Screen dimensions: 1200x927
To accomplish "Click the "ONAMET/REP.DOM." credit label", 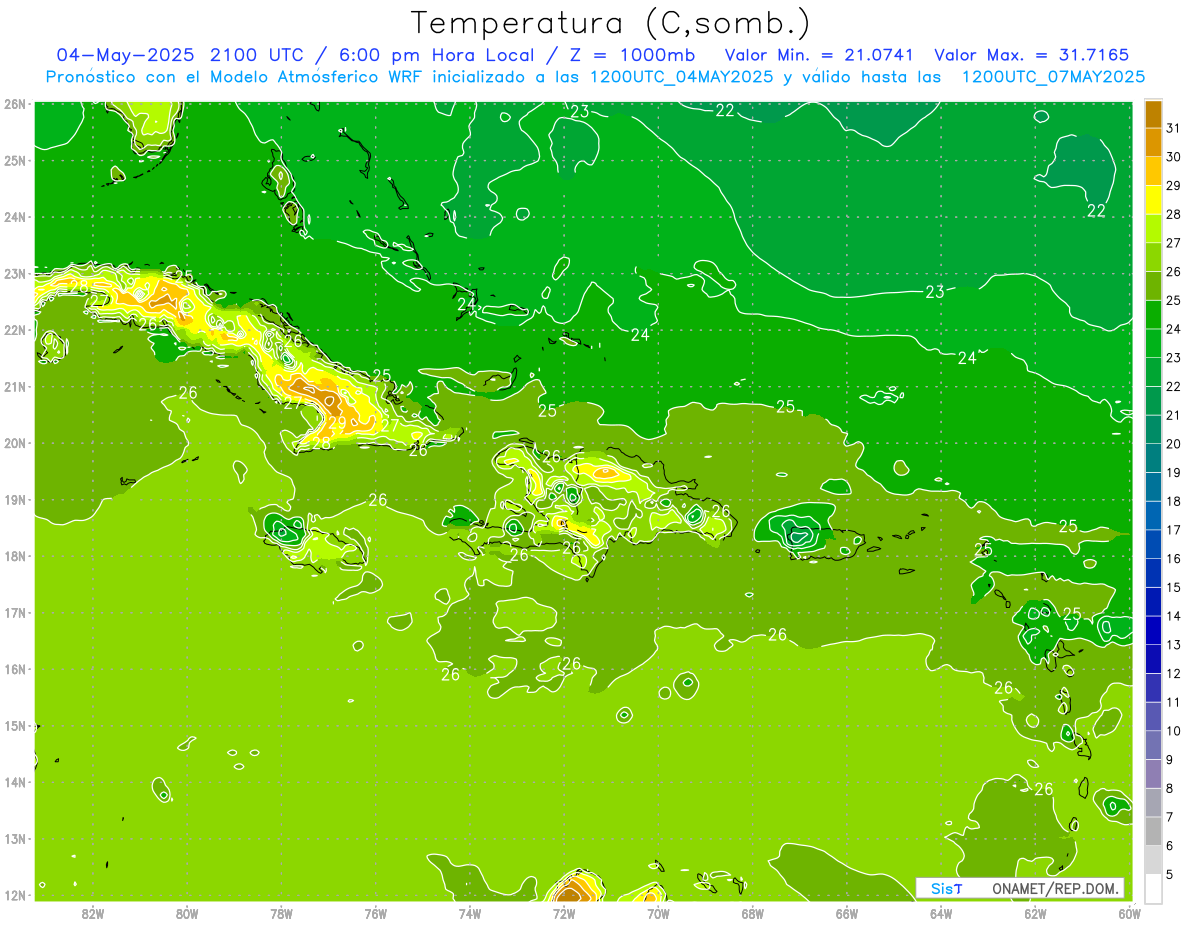I will [1056, 888].
